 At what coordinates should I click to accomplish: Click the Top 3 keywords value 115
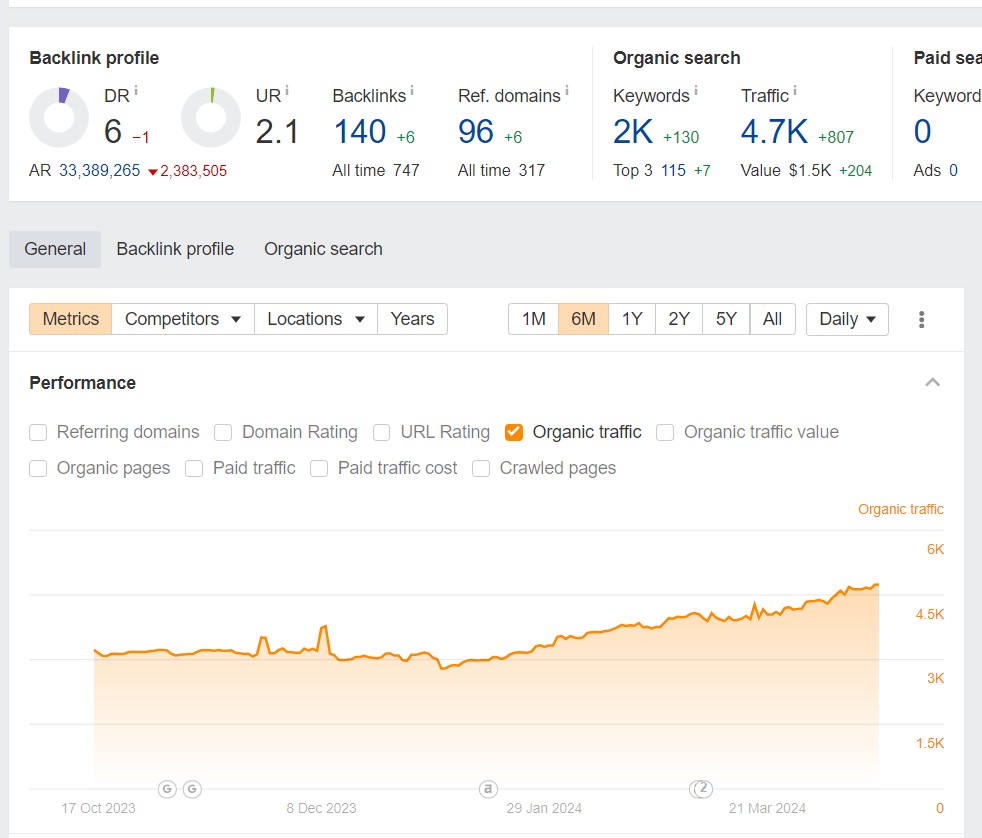pos(673,170)
